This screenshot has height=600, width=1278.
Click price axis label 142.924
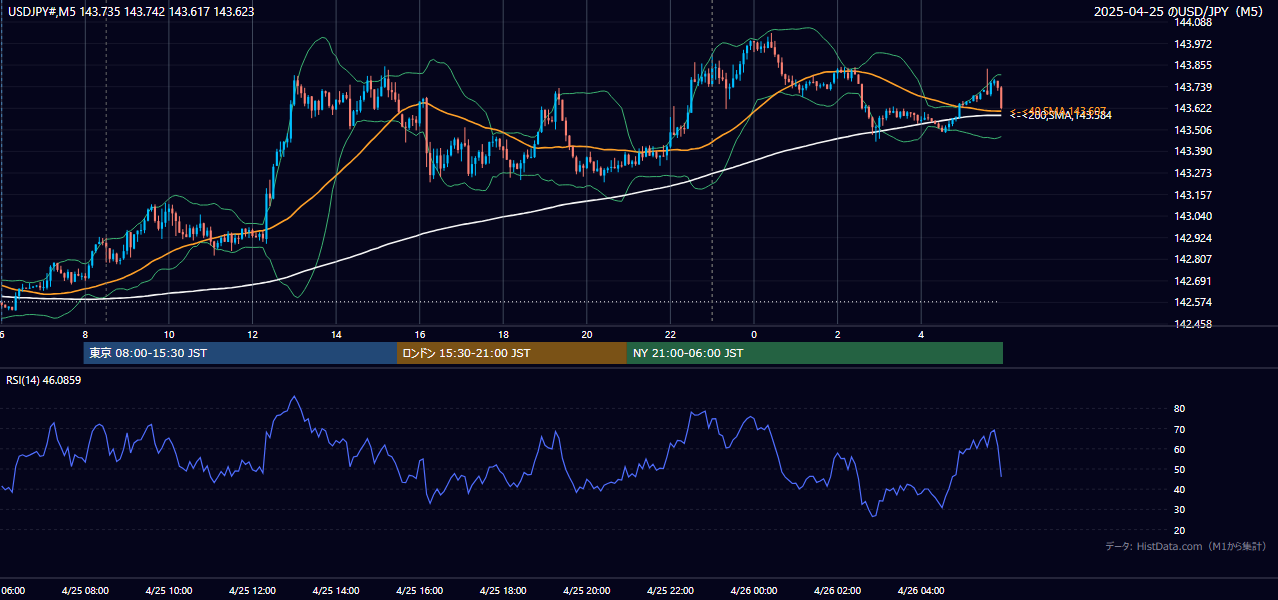1194,238
